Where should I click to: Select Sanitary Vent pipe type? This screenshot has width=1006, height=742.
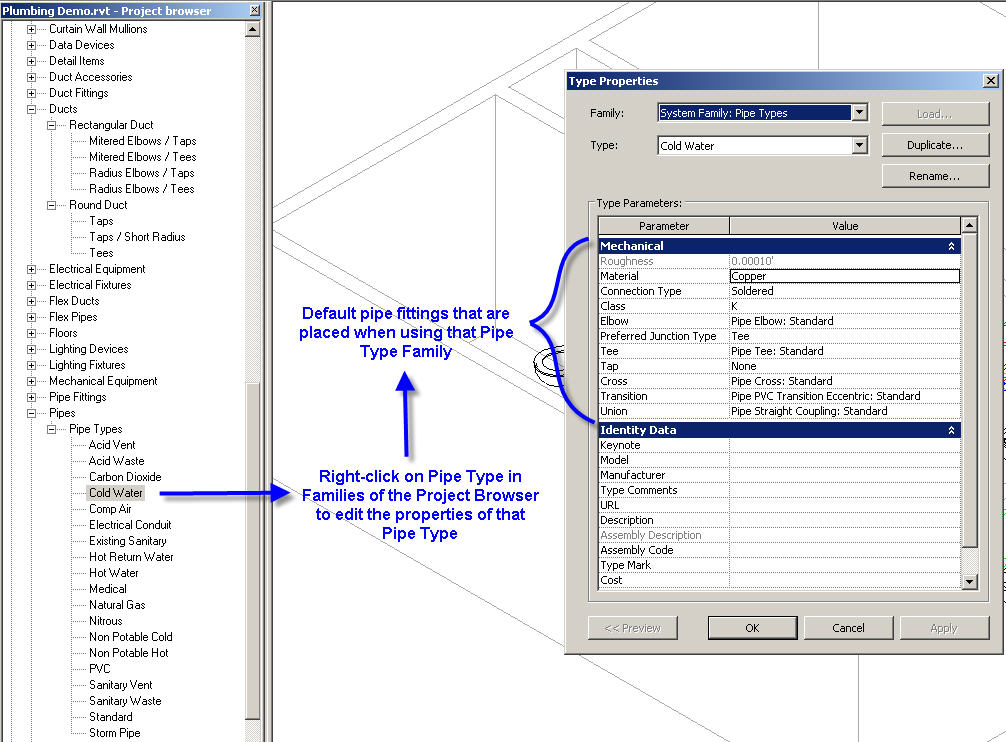[121, 685]
